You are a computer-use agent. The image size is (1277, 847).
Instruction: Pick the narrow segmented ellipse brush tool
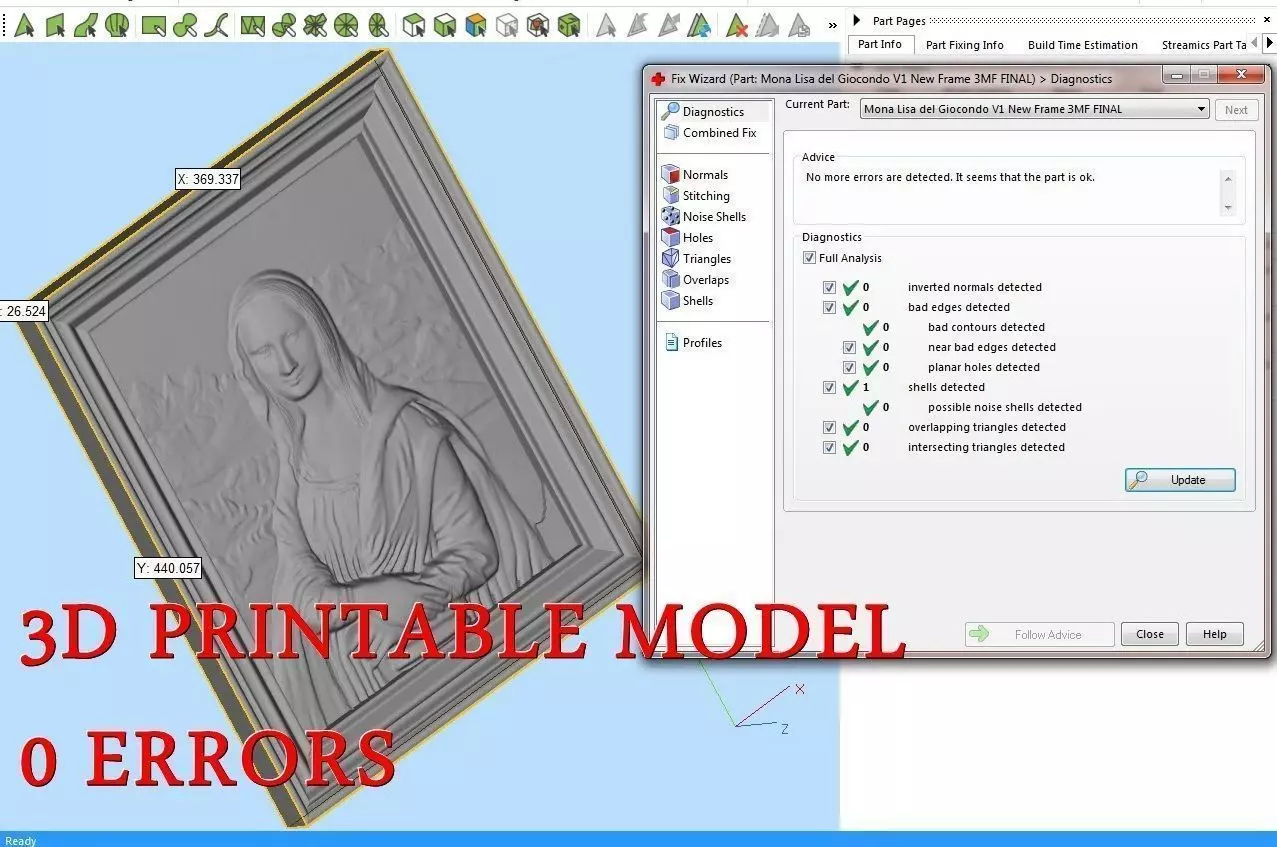tap(378, 25)
